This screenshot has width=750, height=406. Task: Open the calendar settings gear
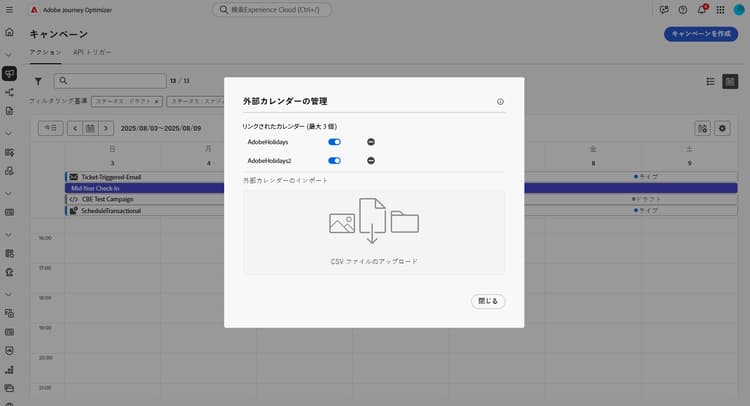722,128
